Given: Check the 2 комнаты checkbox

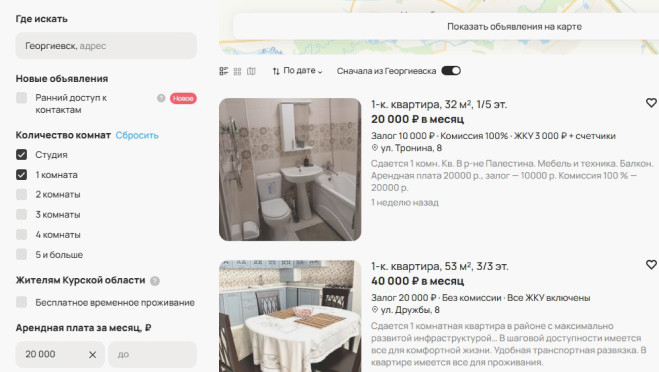Looking at the screenshot, I should point(21,194).
